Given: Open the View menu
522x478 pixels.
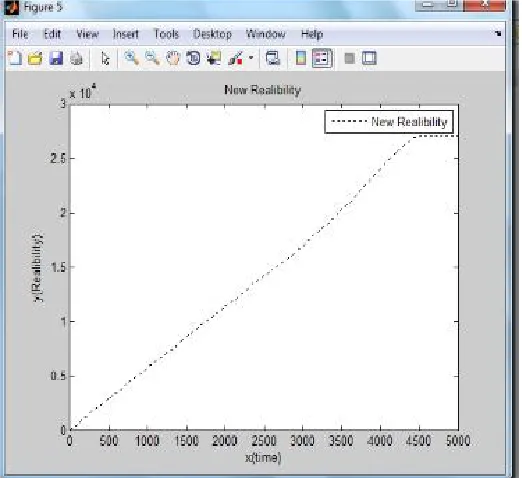Looking at the screenshot, I should pos(87,34).
